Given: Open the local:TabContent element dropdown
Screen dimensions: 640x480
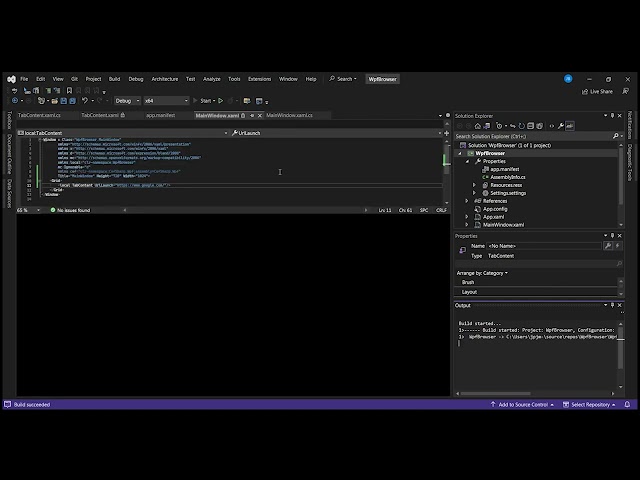Looking at the screenshot, I should click(122, 133).
